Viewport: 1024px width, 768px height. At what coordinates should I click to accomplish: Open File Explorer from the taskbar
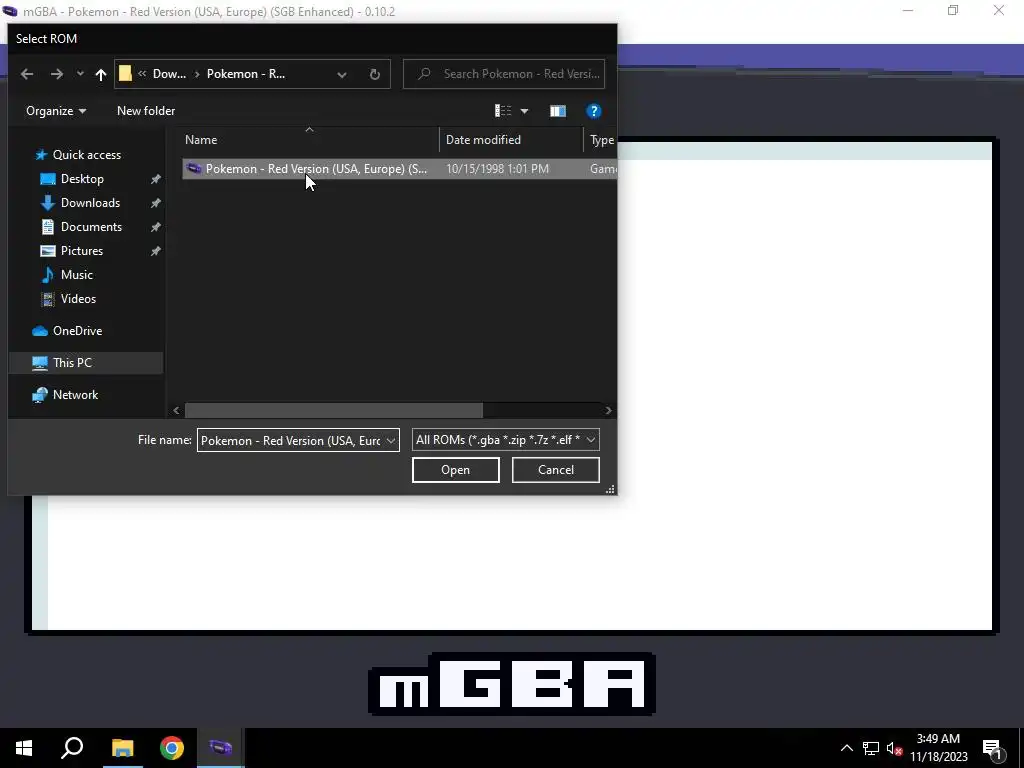(122, 748)
